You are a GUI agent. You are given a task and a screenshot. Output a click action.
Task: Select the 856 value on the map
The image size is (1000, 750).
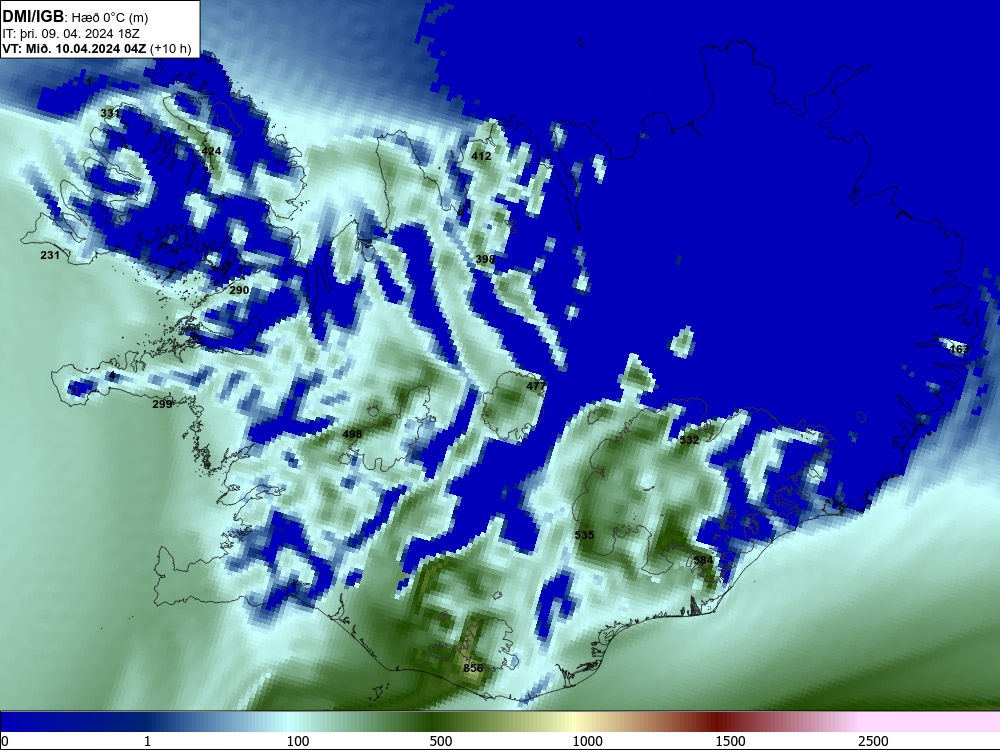coord(473,668)
